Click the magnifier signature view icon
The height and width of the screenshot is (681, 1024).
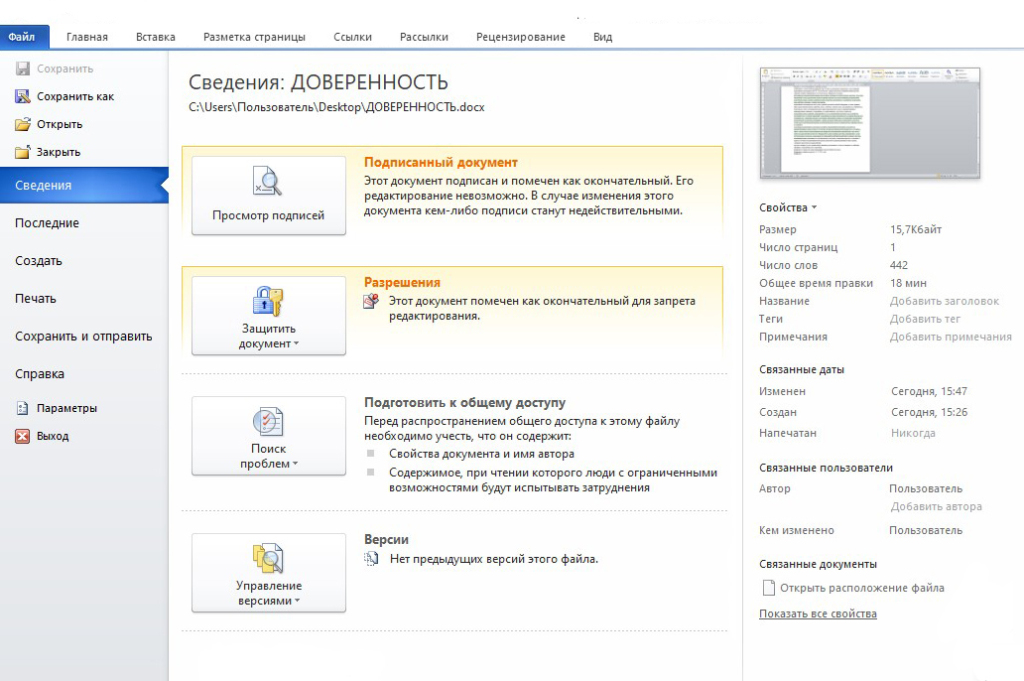coord(268,183)
